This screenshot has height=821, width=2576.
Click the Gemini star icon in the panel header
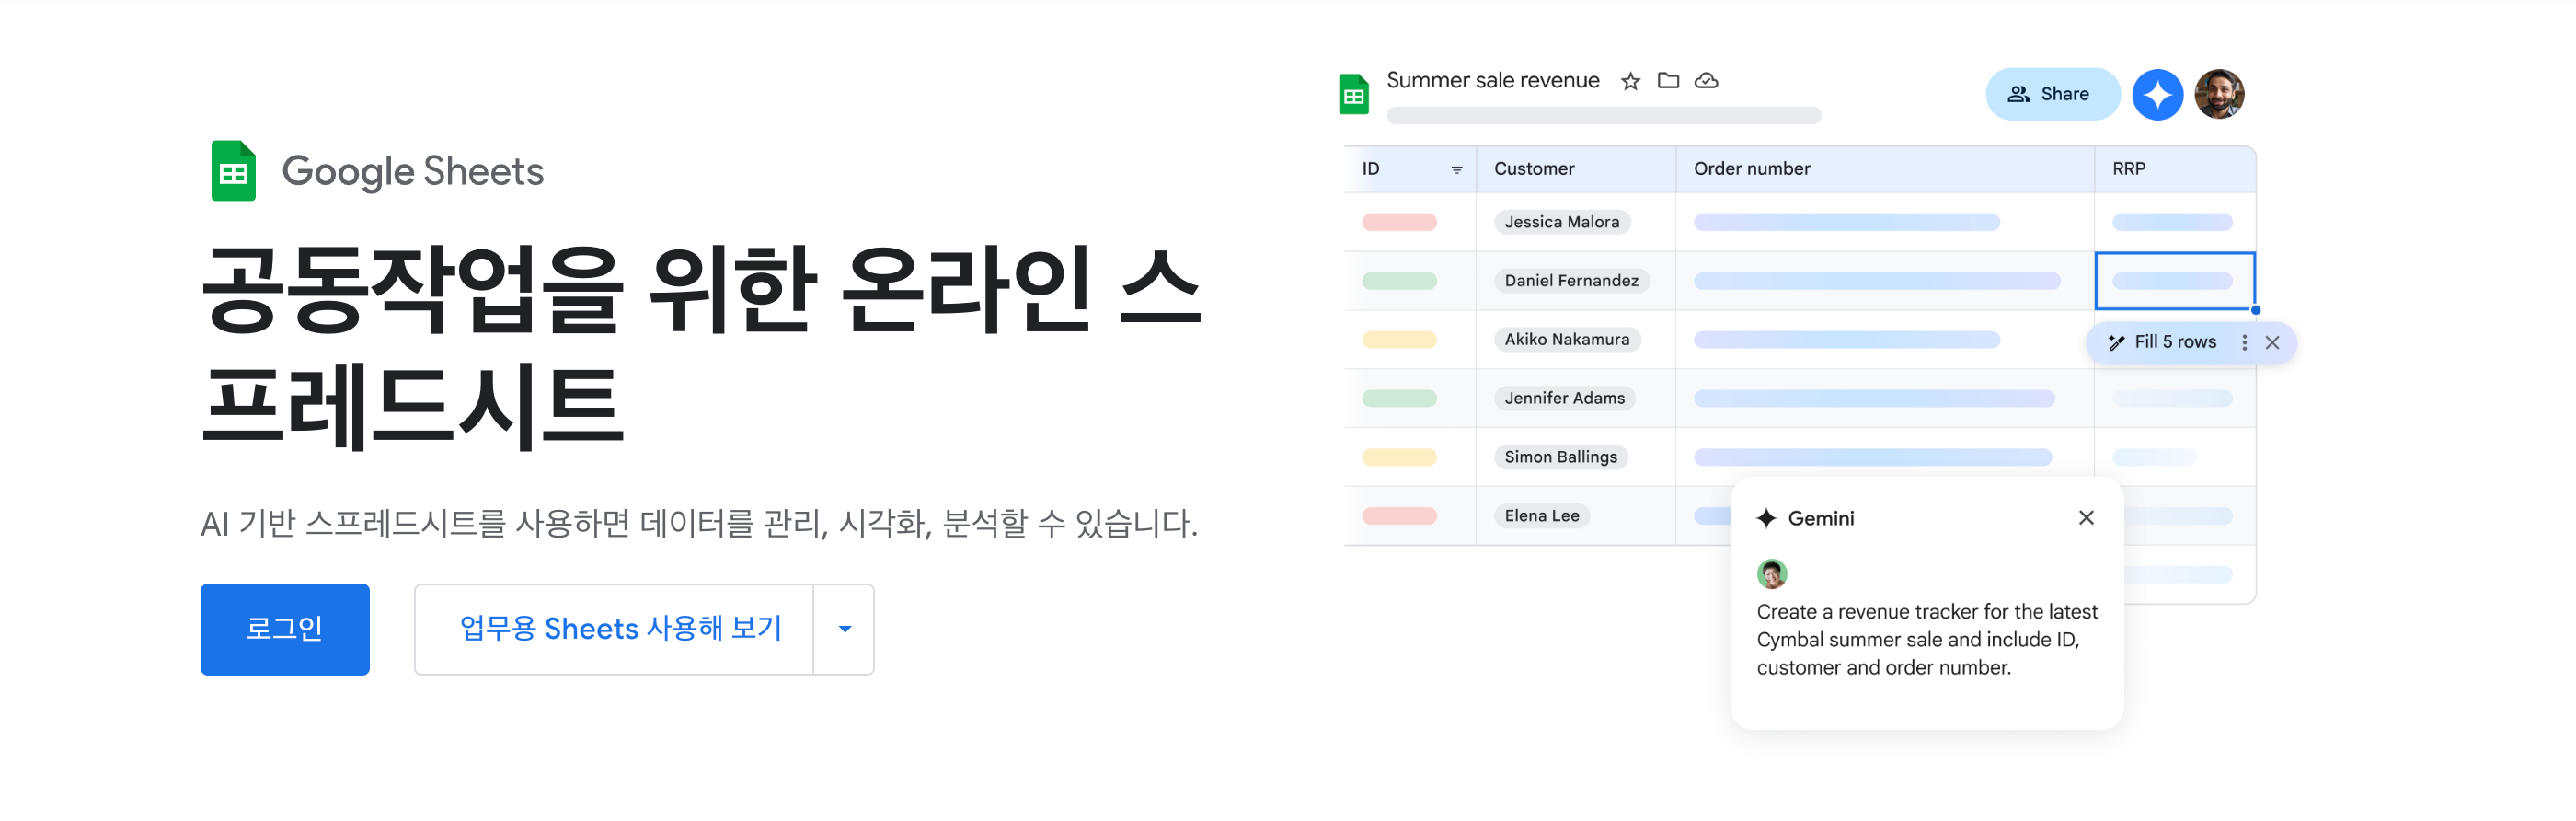[1766, 518]
